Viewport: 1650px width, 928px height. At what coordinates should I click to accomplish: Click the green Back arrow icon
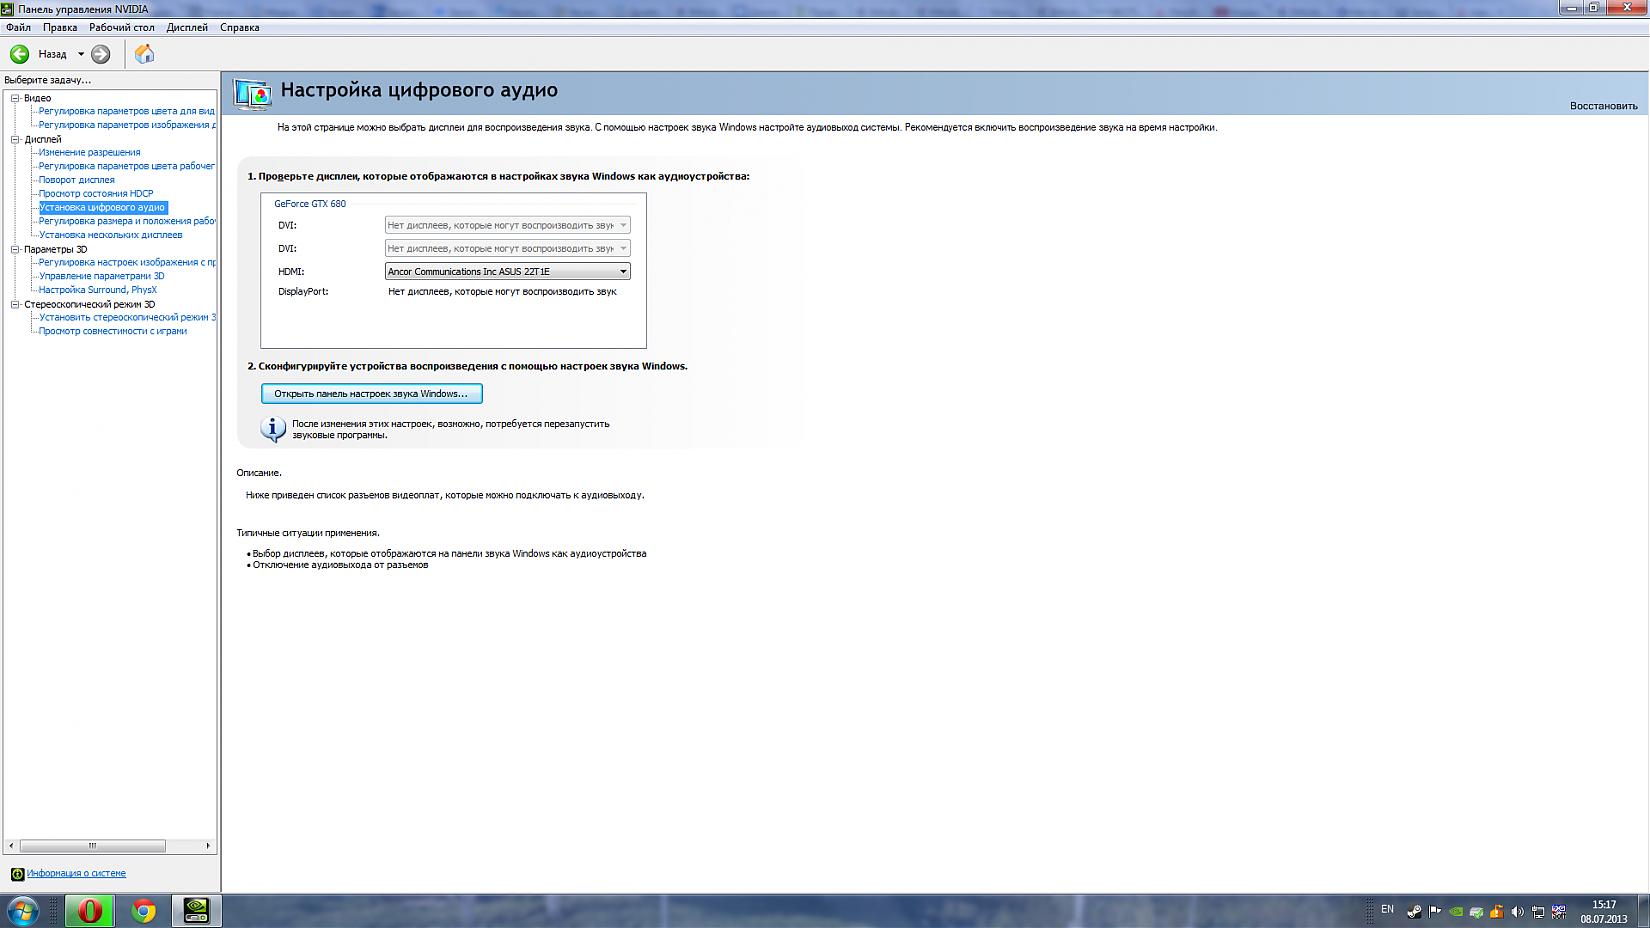[19, 54]
